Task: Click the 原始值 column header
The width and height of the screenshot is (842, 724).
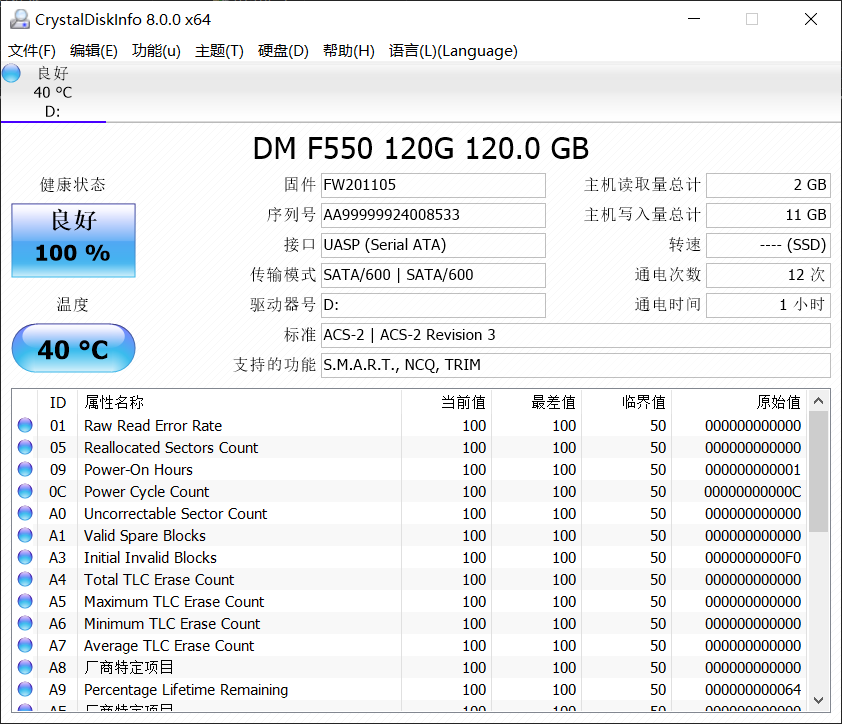Action: coord(739,402)
